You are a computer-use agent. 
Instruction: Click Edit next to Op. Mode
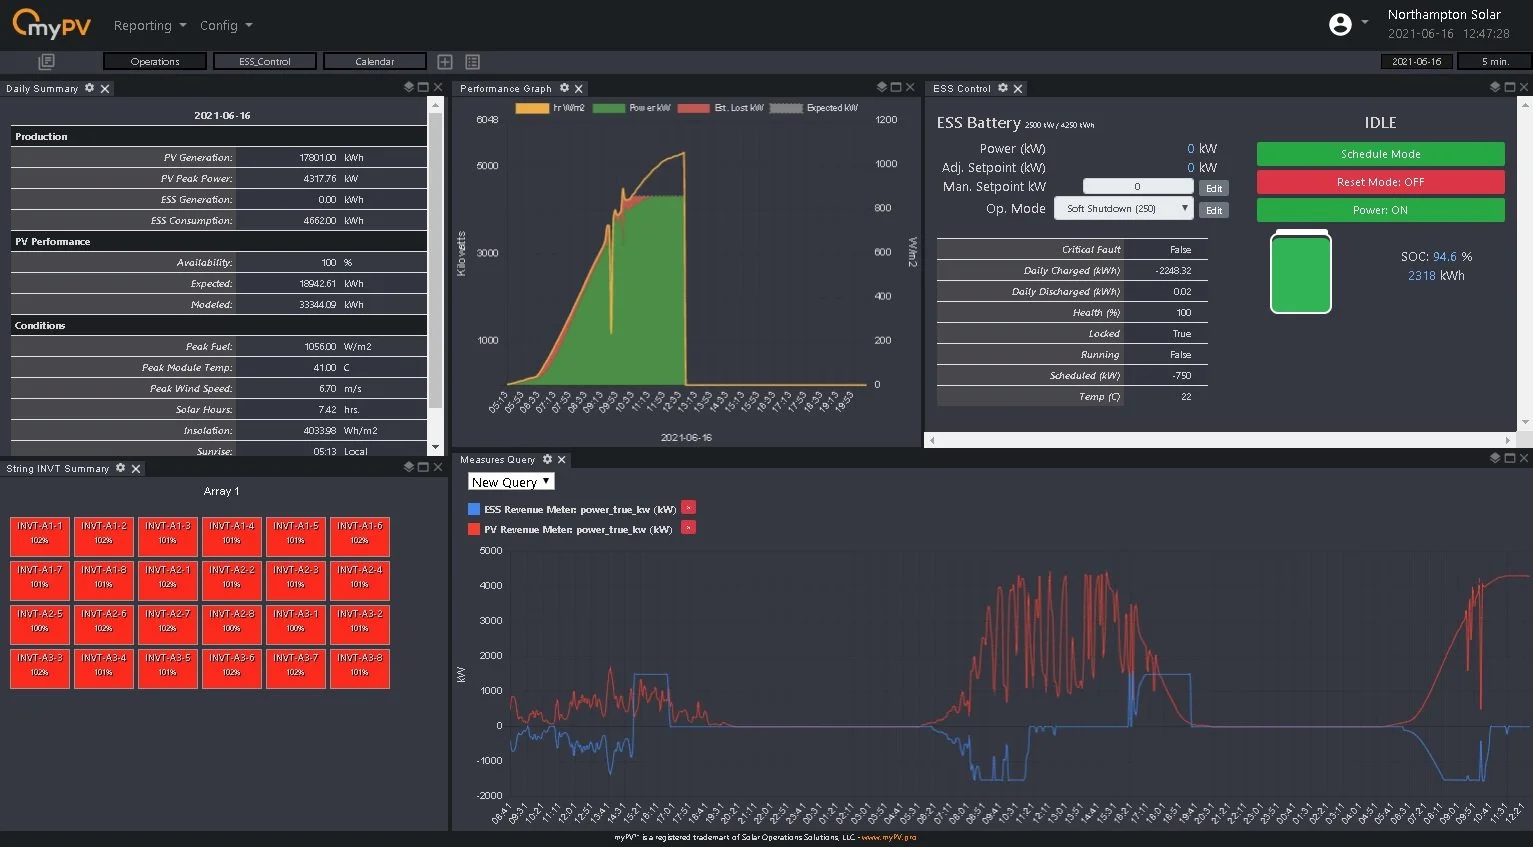tap(1214, 210)
